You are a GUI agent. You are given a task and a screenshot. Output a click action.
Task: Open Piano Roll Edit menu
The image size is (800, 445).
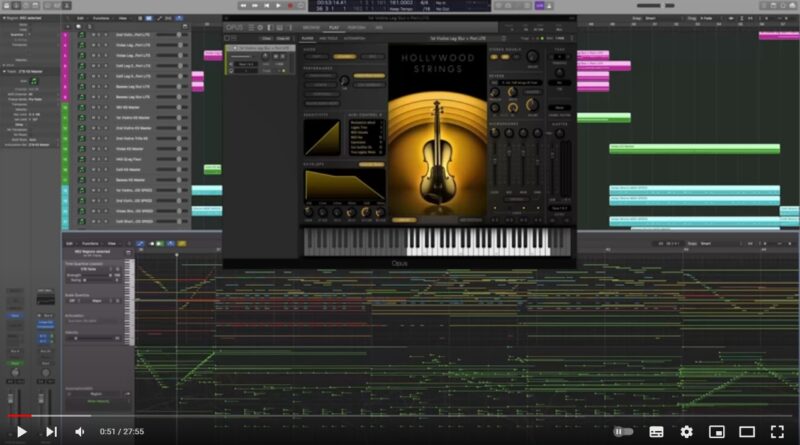pyautogui.click(x=69, y=243)
